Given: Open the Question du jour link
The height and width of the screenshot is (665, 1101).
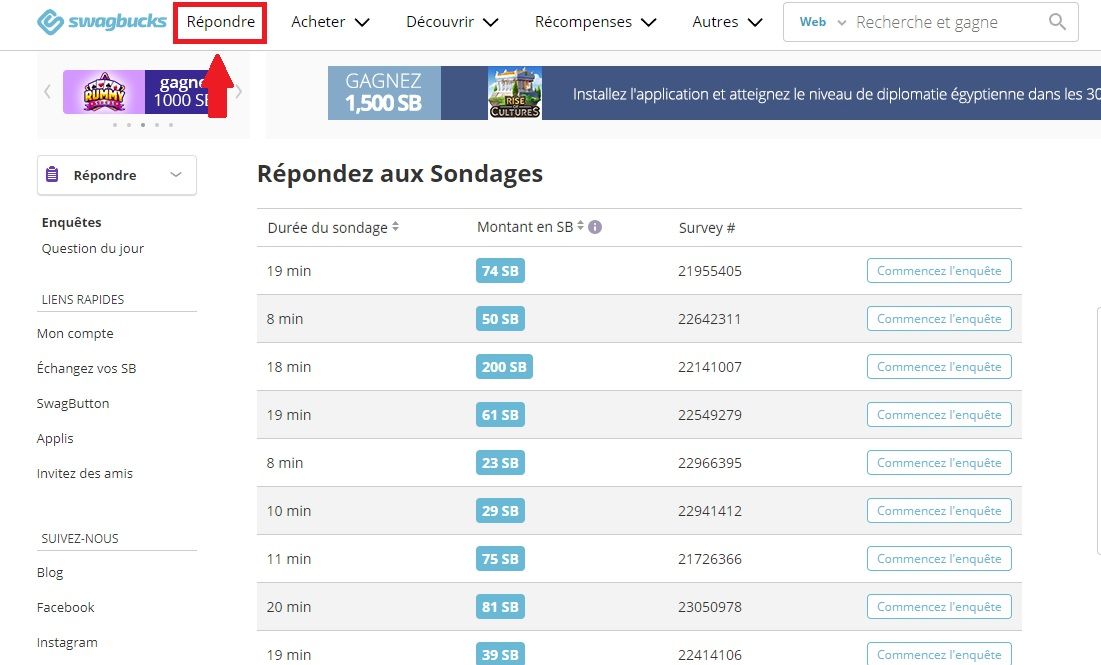Looking at the screenshot, I should pyautogui.click(x=92, y=249).
